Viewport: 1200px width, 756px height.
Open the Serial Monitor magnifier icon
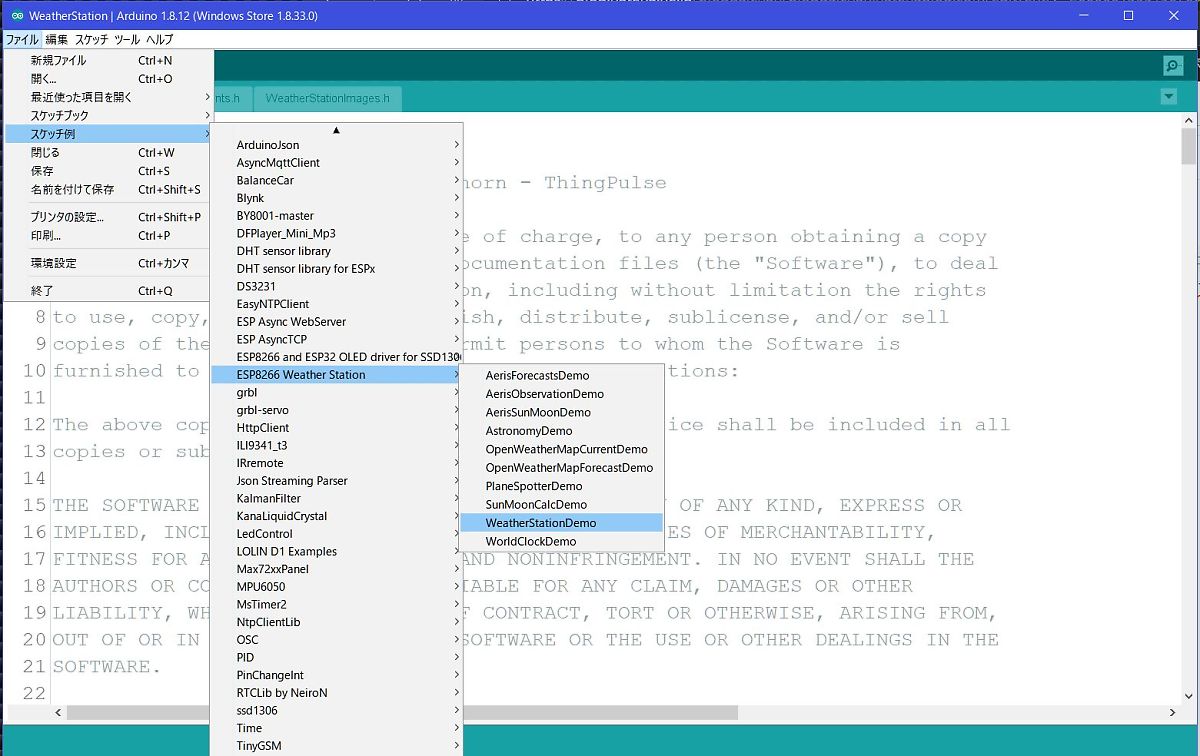coord(1173,65)
